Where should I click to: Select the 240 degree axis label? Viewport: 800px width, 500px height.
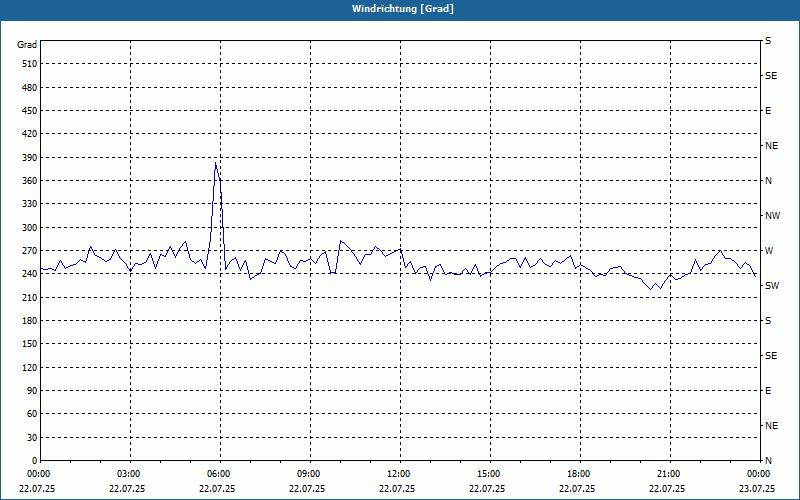point(30,274)
